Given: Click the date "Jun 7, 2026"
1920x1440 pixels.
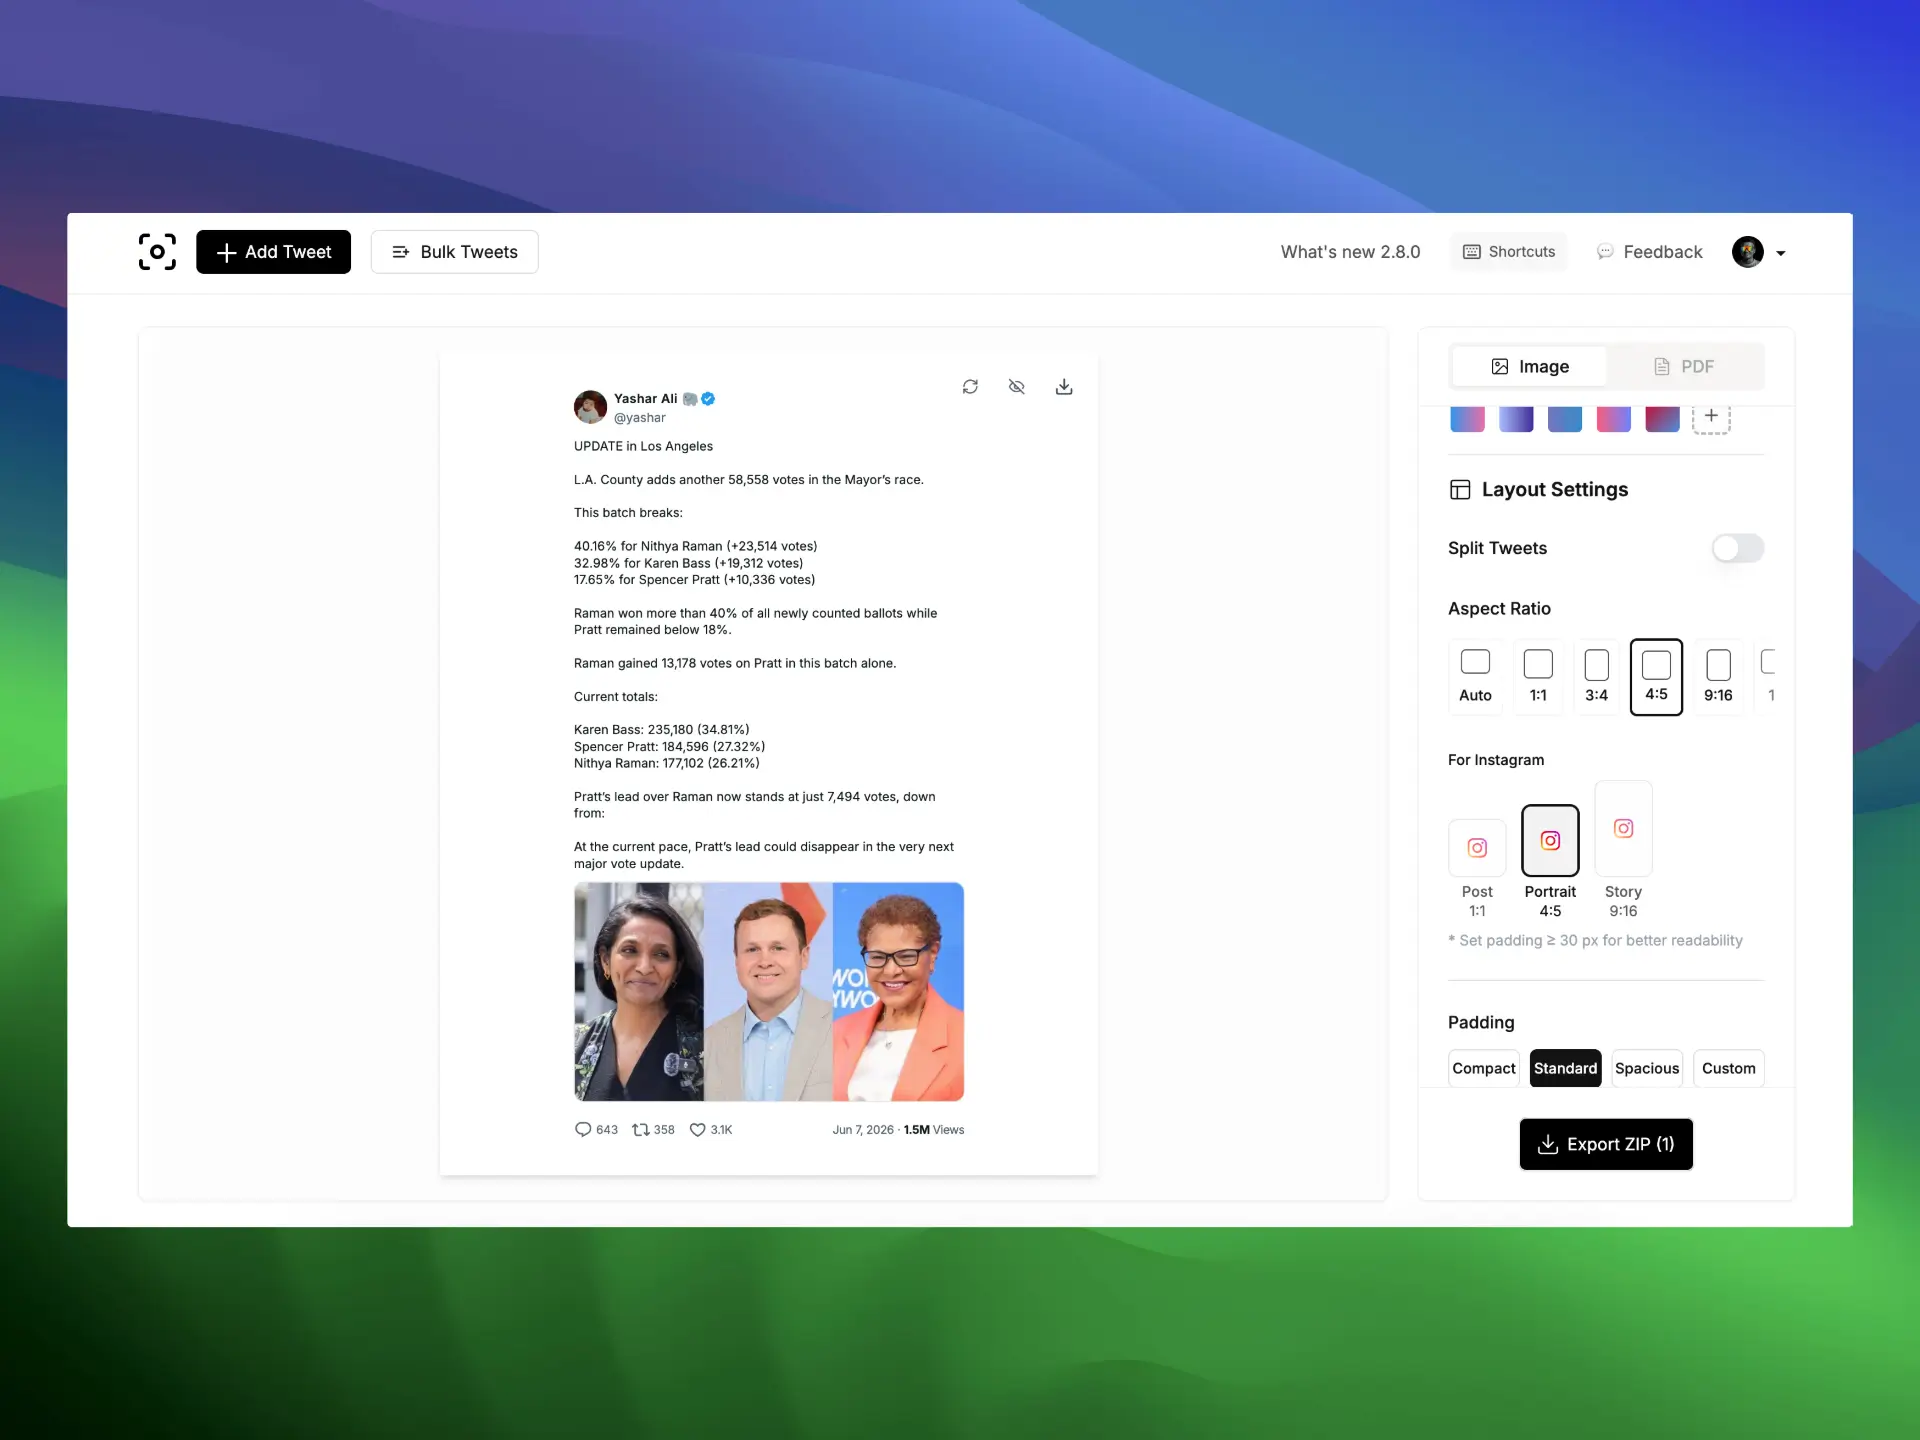Looking at the screenshot, I should (863, 1130).
